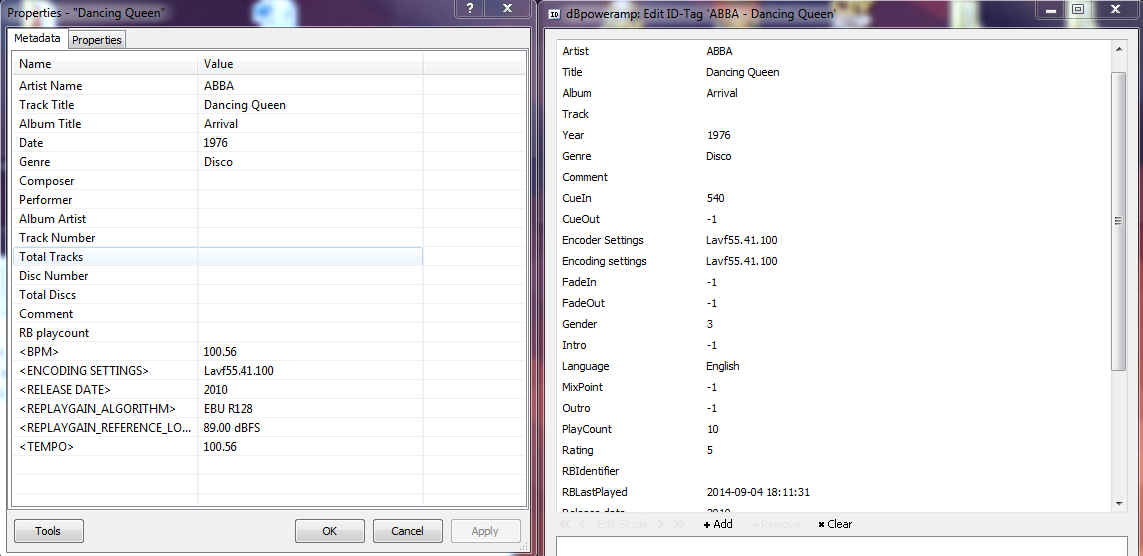Select the <ENCODING SETTINGS> row
This screenshot has width=1143, height=556.
218,370
